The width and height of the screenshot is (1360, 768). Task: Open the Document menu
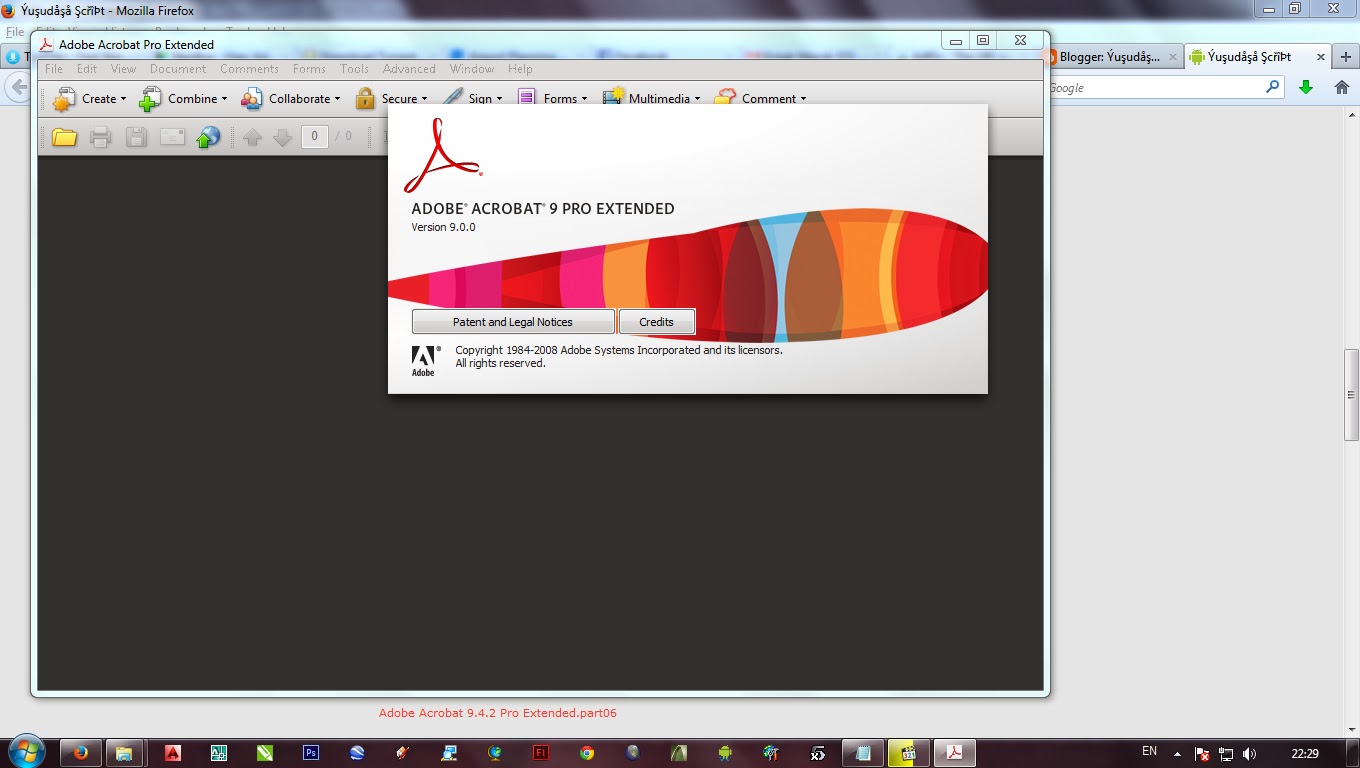[x=178, y=69]
